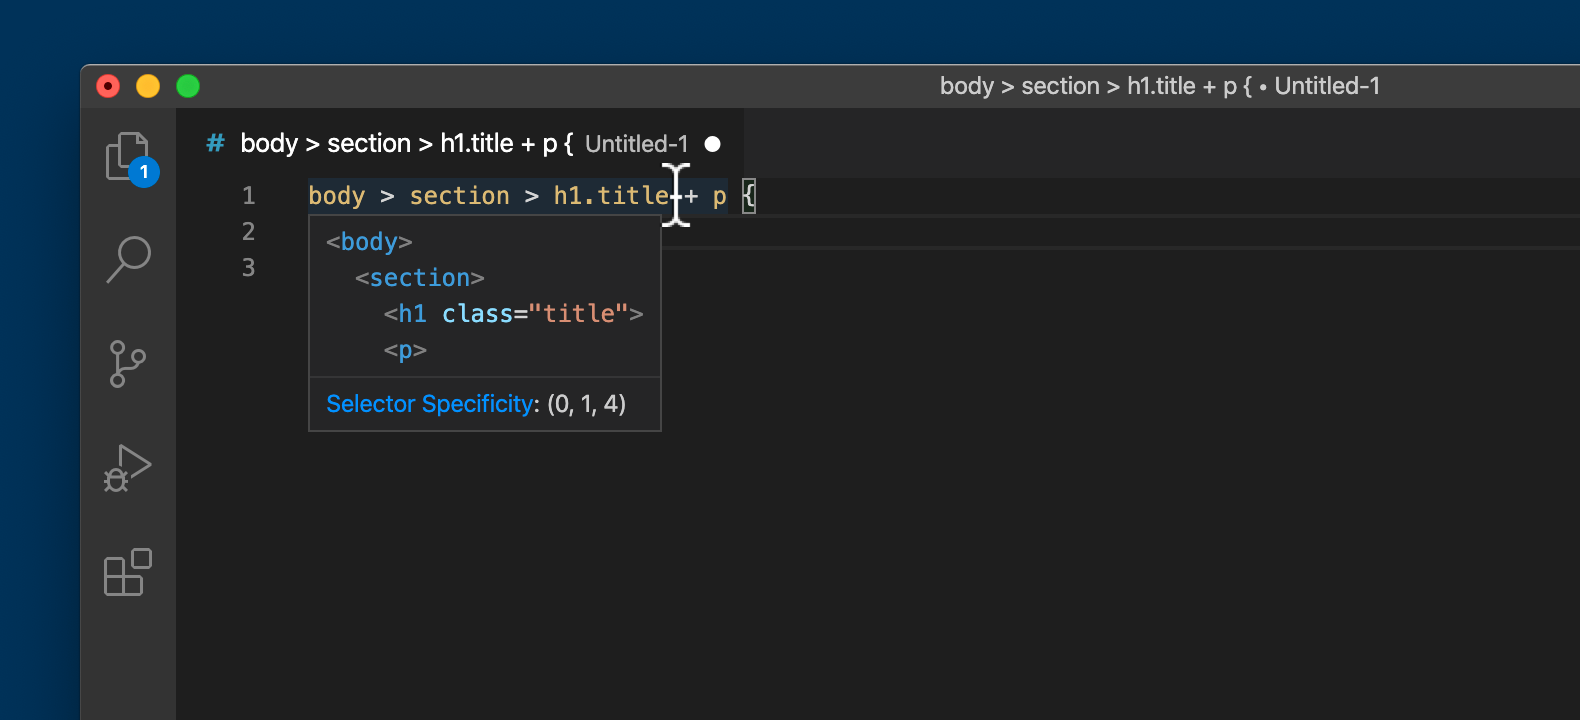Click the <section> line in the hover popup
This screenshot has height=720, width=1580.
point(419,278)
